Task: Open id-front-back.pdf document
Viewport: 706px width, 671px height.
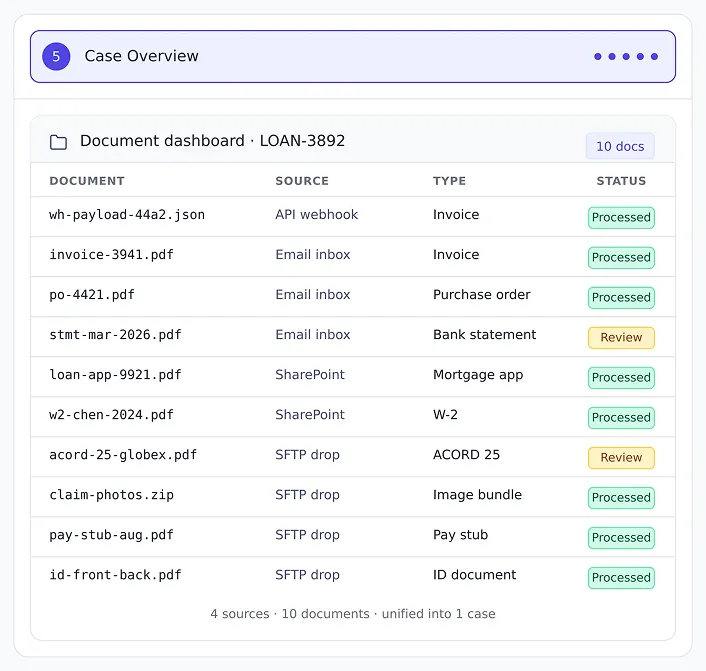Action: click(115, 575)
